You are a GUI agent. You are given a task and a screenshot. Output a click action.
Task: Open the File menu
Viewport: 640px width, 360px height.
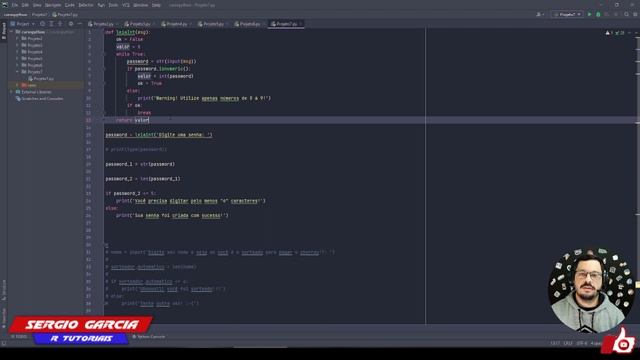click(x=15, y=5)
